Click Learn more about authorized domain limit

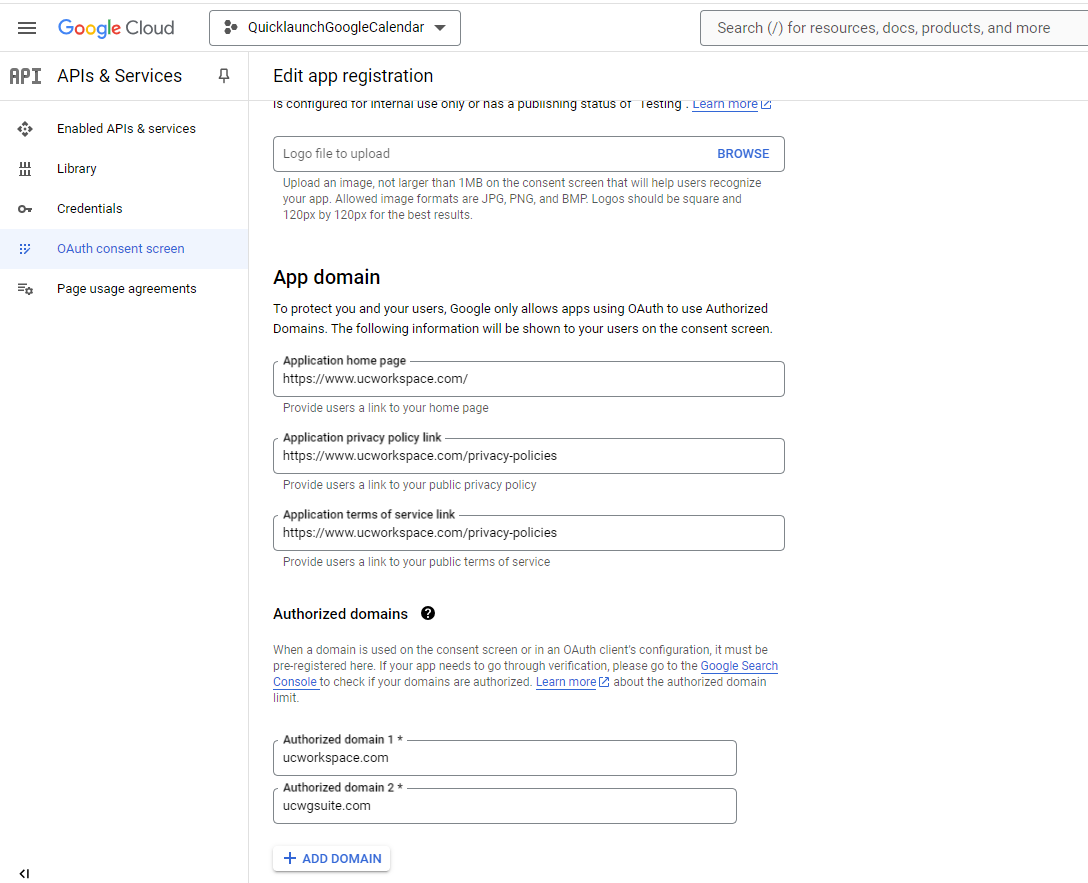566,682
